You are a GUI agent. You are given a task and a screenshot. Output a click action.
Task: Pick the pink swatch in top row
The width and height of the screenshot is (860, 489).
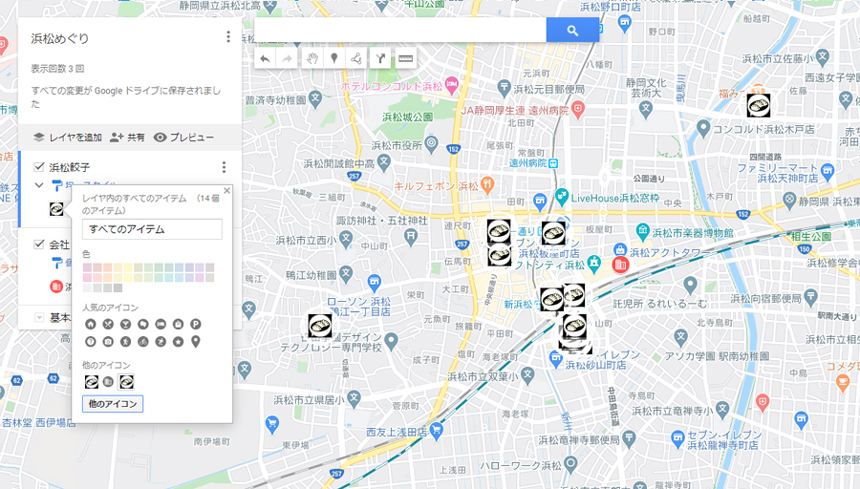coord(87,268)
